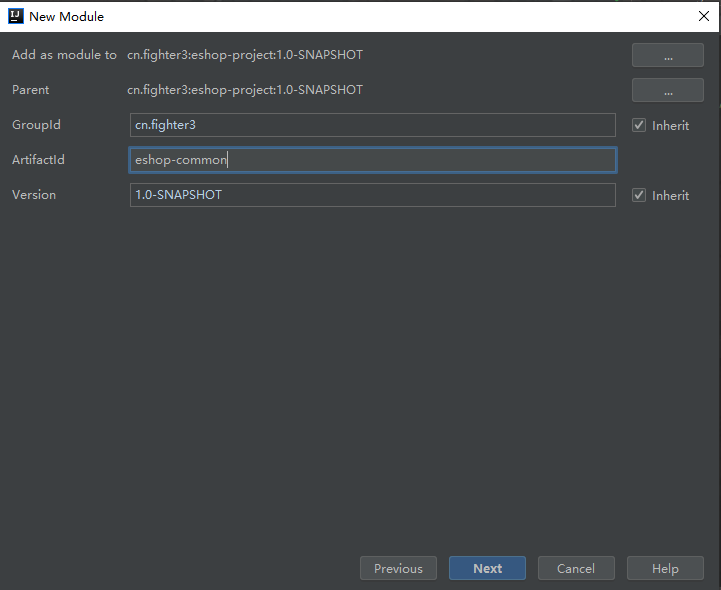
Task: Toggle Inherit checkbox for GroupId
Action: click(x=639, y=125)
